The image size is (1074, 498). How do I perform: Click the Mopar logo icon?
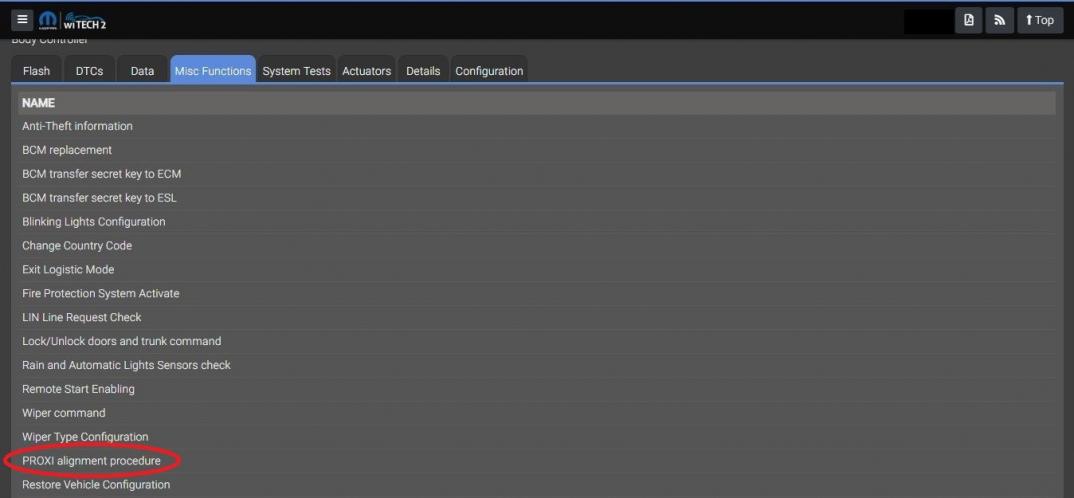tap(48, 21)
